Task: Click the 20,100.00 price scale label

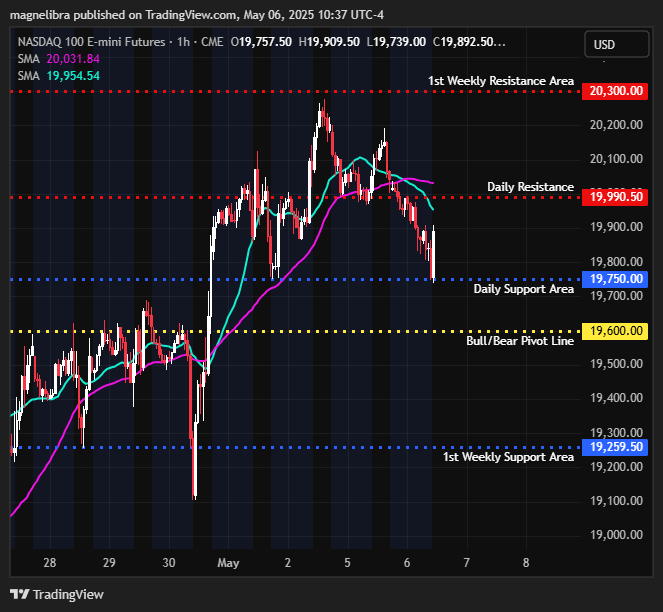Action: click(616, 159)
